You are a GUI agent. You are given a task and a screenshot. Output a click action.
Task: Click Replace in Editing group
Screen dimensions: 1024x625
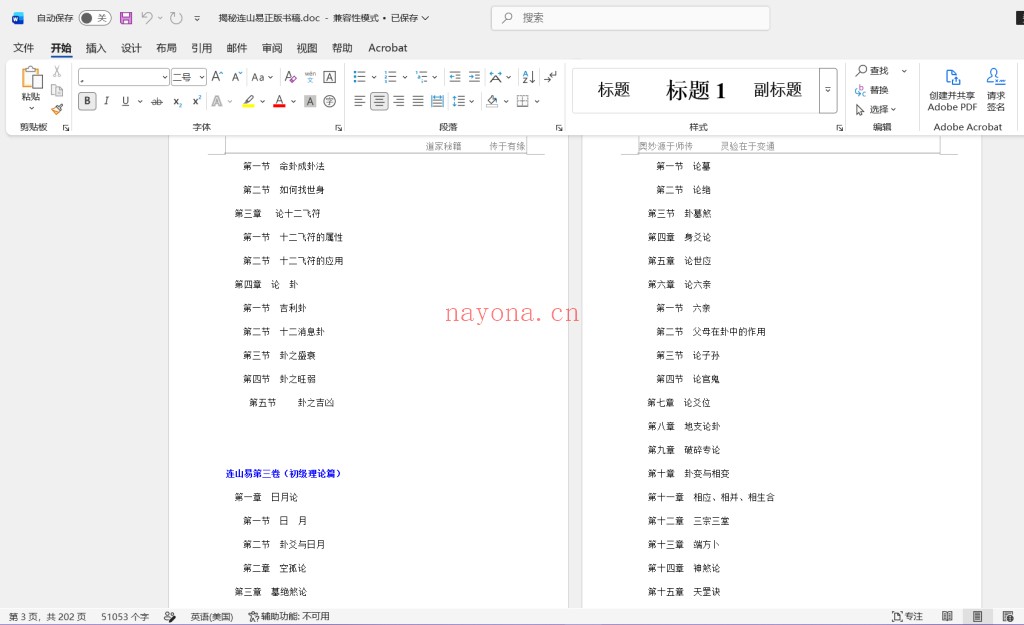[x=872, y=90]
